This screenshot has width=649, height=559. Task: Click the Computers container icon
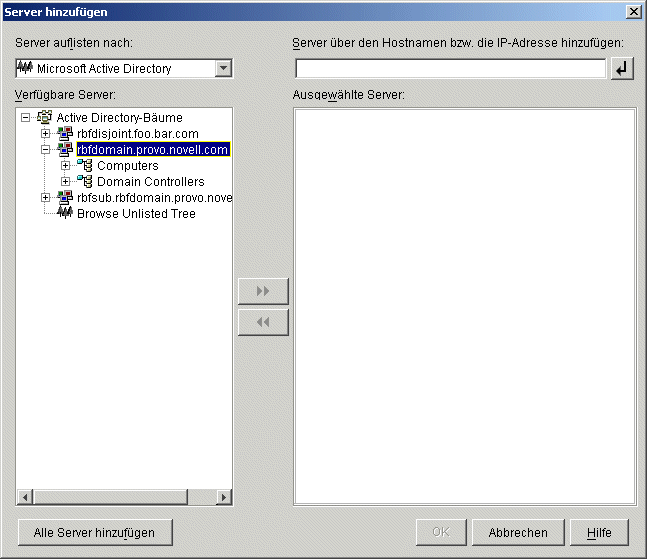tap(85, 165)
